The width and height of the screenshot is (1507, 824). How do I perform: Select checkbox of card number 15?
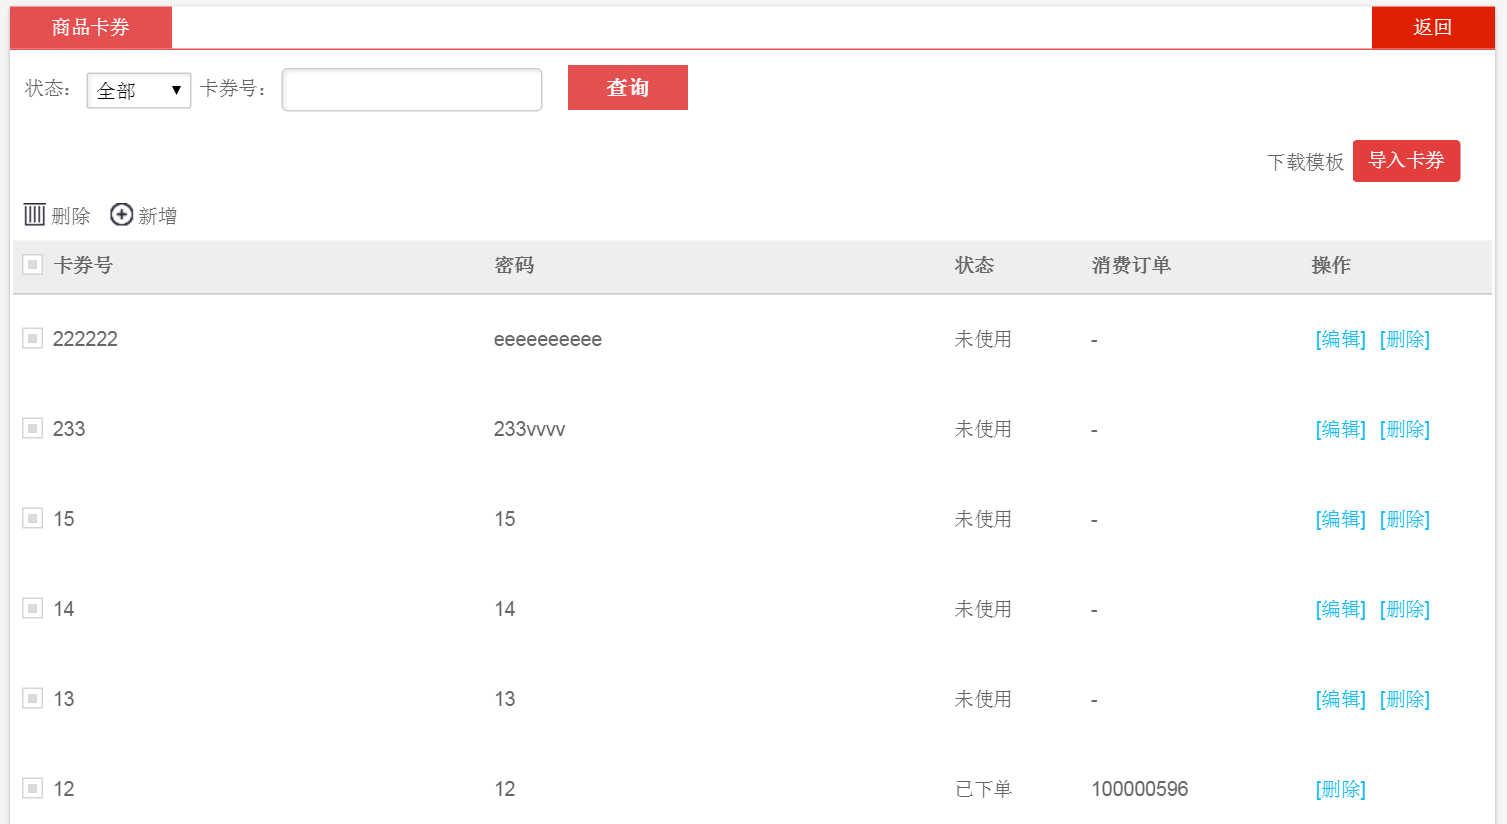[32, 518]
